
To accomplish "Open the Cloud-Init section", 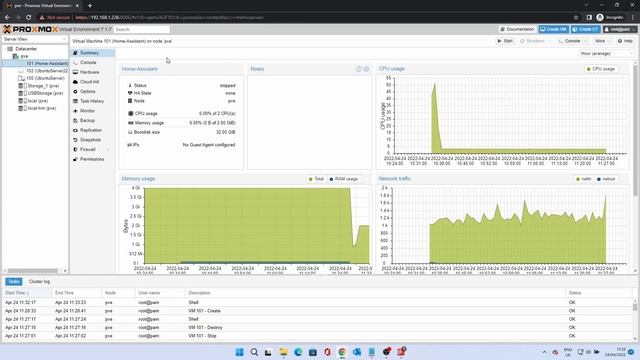I will [x=89, y=82].
